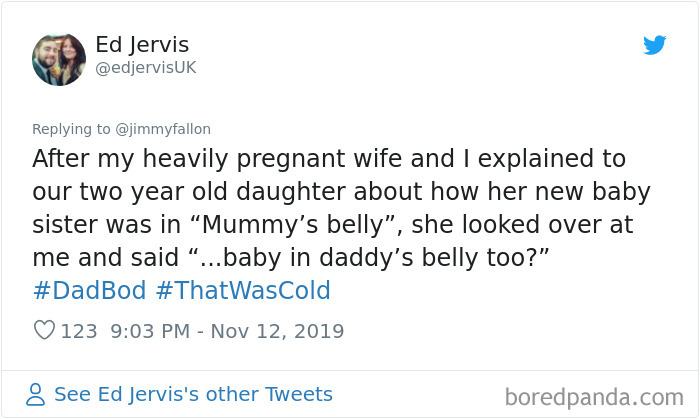
Task: Click the person icon beside other Tweets link
Action: pos(36,395)
